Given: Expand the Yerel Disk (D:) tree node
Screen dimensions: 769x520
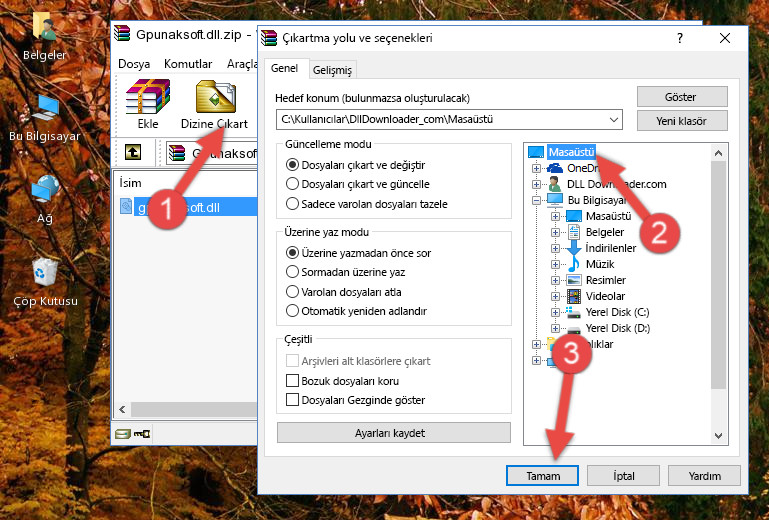Looking at the screenshot, I should coord(555,328).
